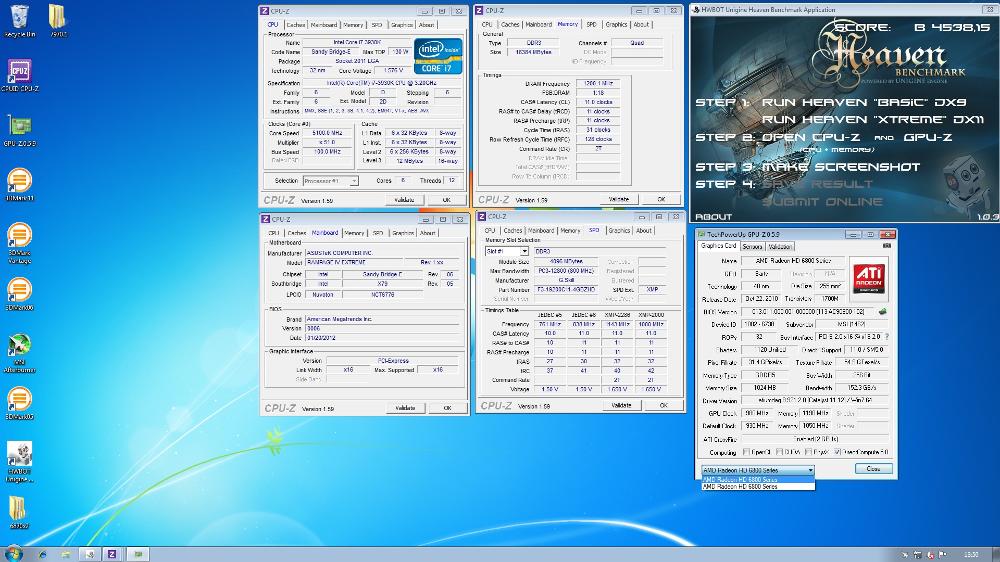Toggle the OpenCL checkbox in GPU-Z
Viewport: 1000px width, 562px height.
pyautogui.click(x=747, y=452)
